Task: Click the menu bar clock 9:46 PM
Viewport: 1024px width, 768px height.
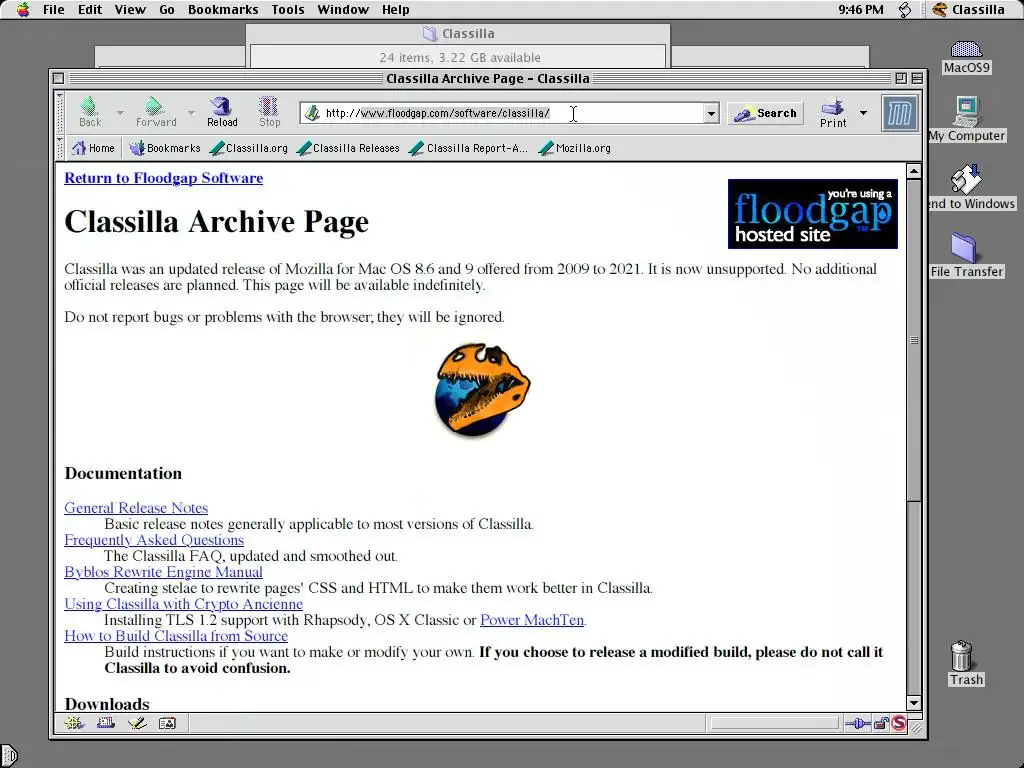Action: (x=860, y=9)
